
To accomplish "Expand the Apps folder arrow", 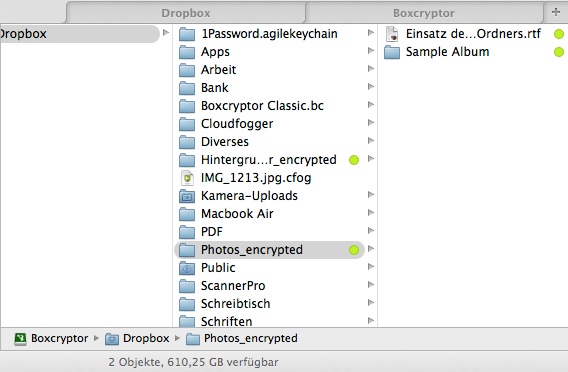I will [x=371, y=50].
